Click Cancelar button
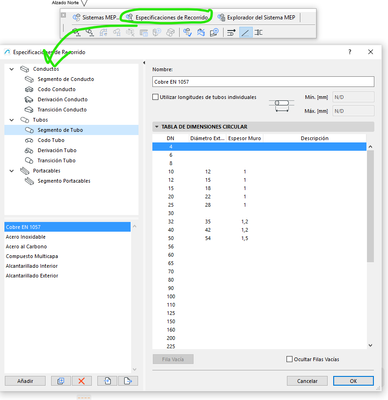The width and height of the screenshot is (388, 400). [x=307, y=381]
